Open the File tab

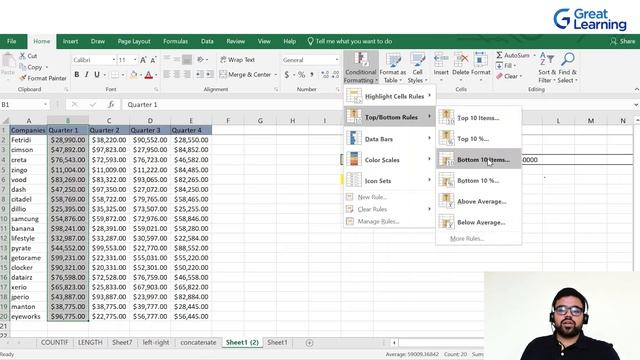click(12, 41)
